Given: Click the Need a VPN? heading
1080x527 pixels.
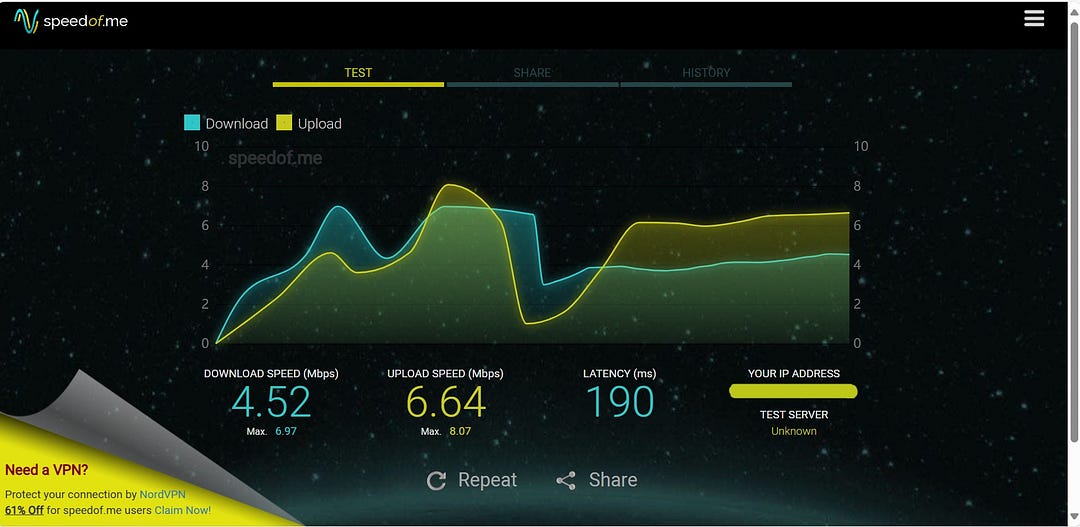Looking at the screenshot, I should point(46,471).
